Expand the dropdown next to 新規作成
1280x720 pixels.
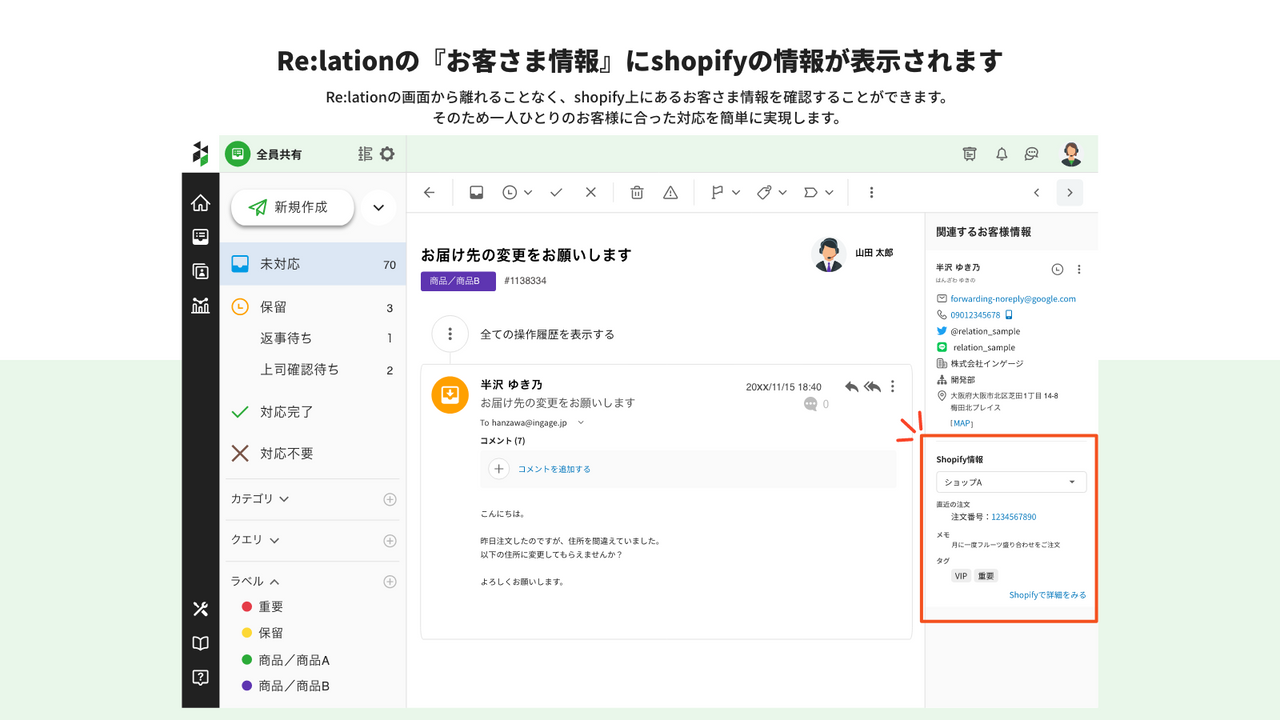point(378,208)
